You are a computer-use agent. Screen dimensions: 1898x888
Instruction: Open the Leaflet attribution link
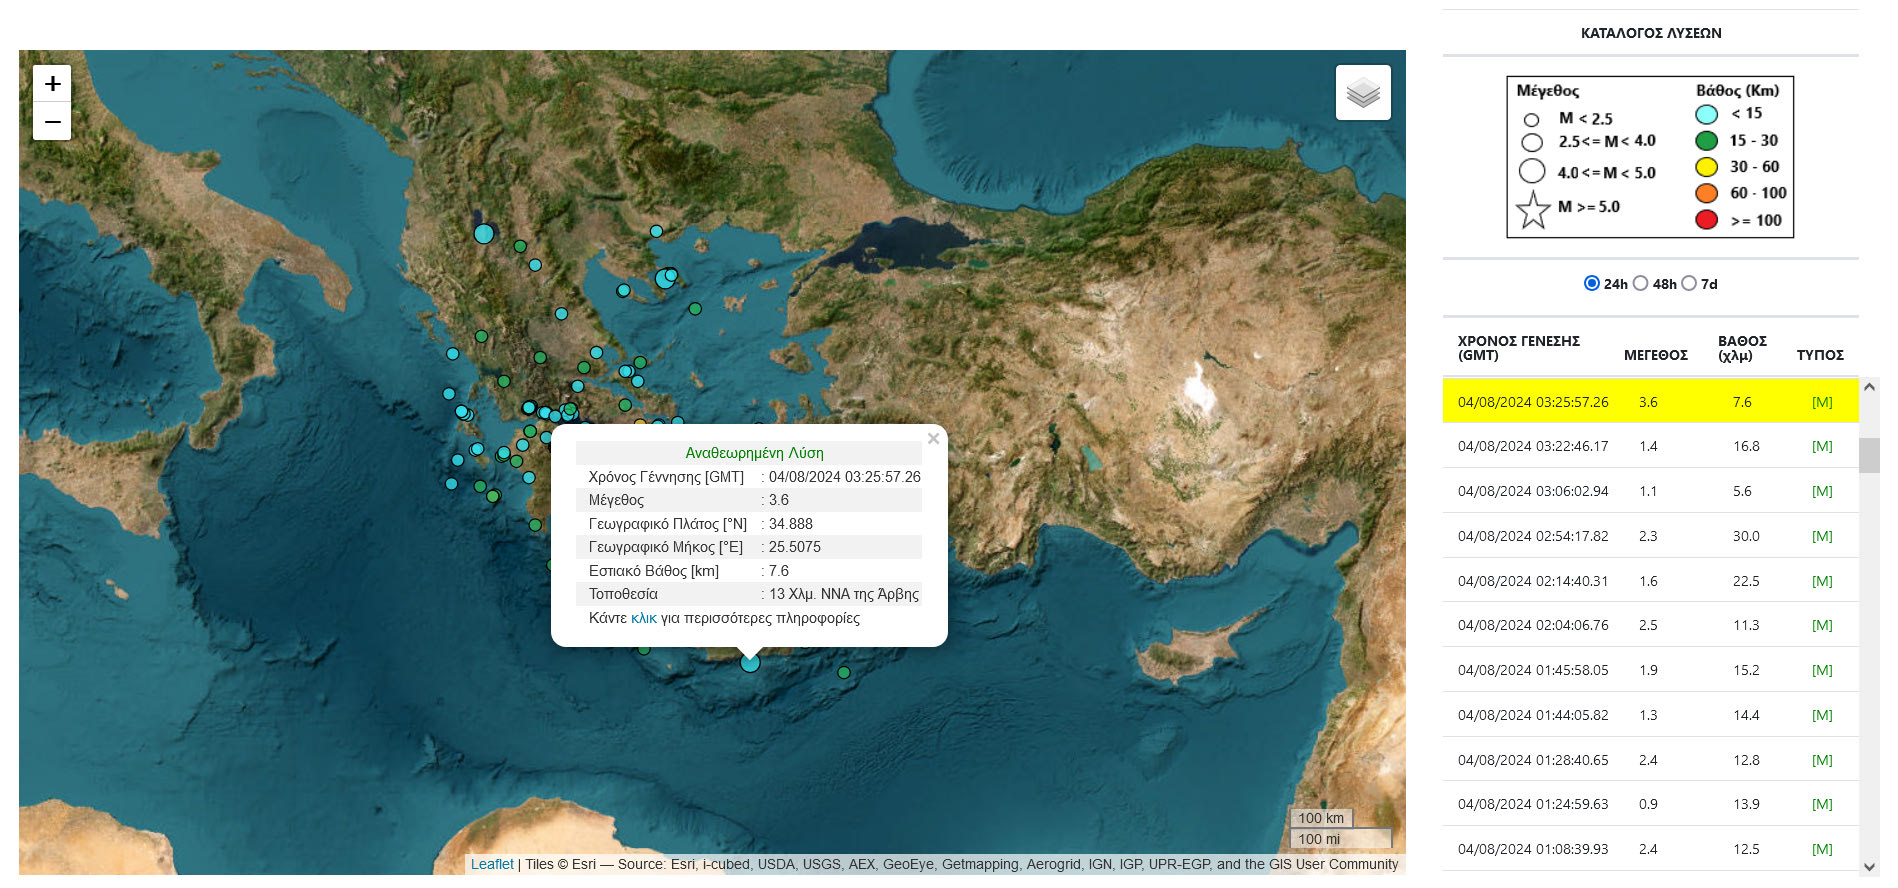pos(491,865)
